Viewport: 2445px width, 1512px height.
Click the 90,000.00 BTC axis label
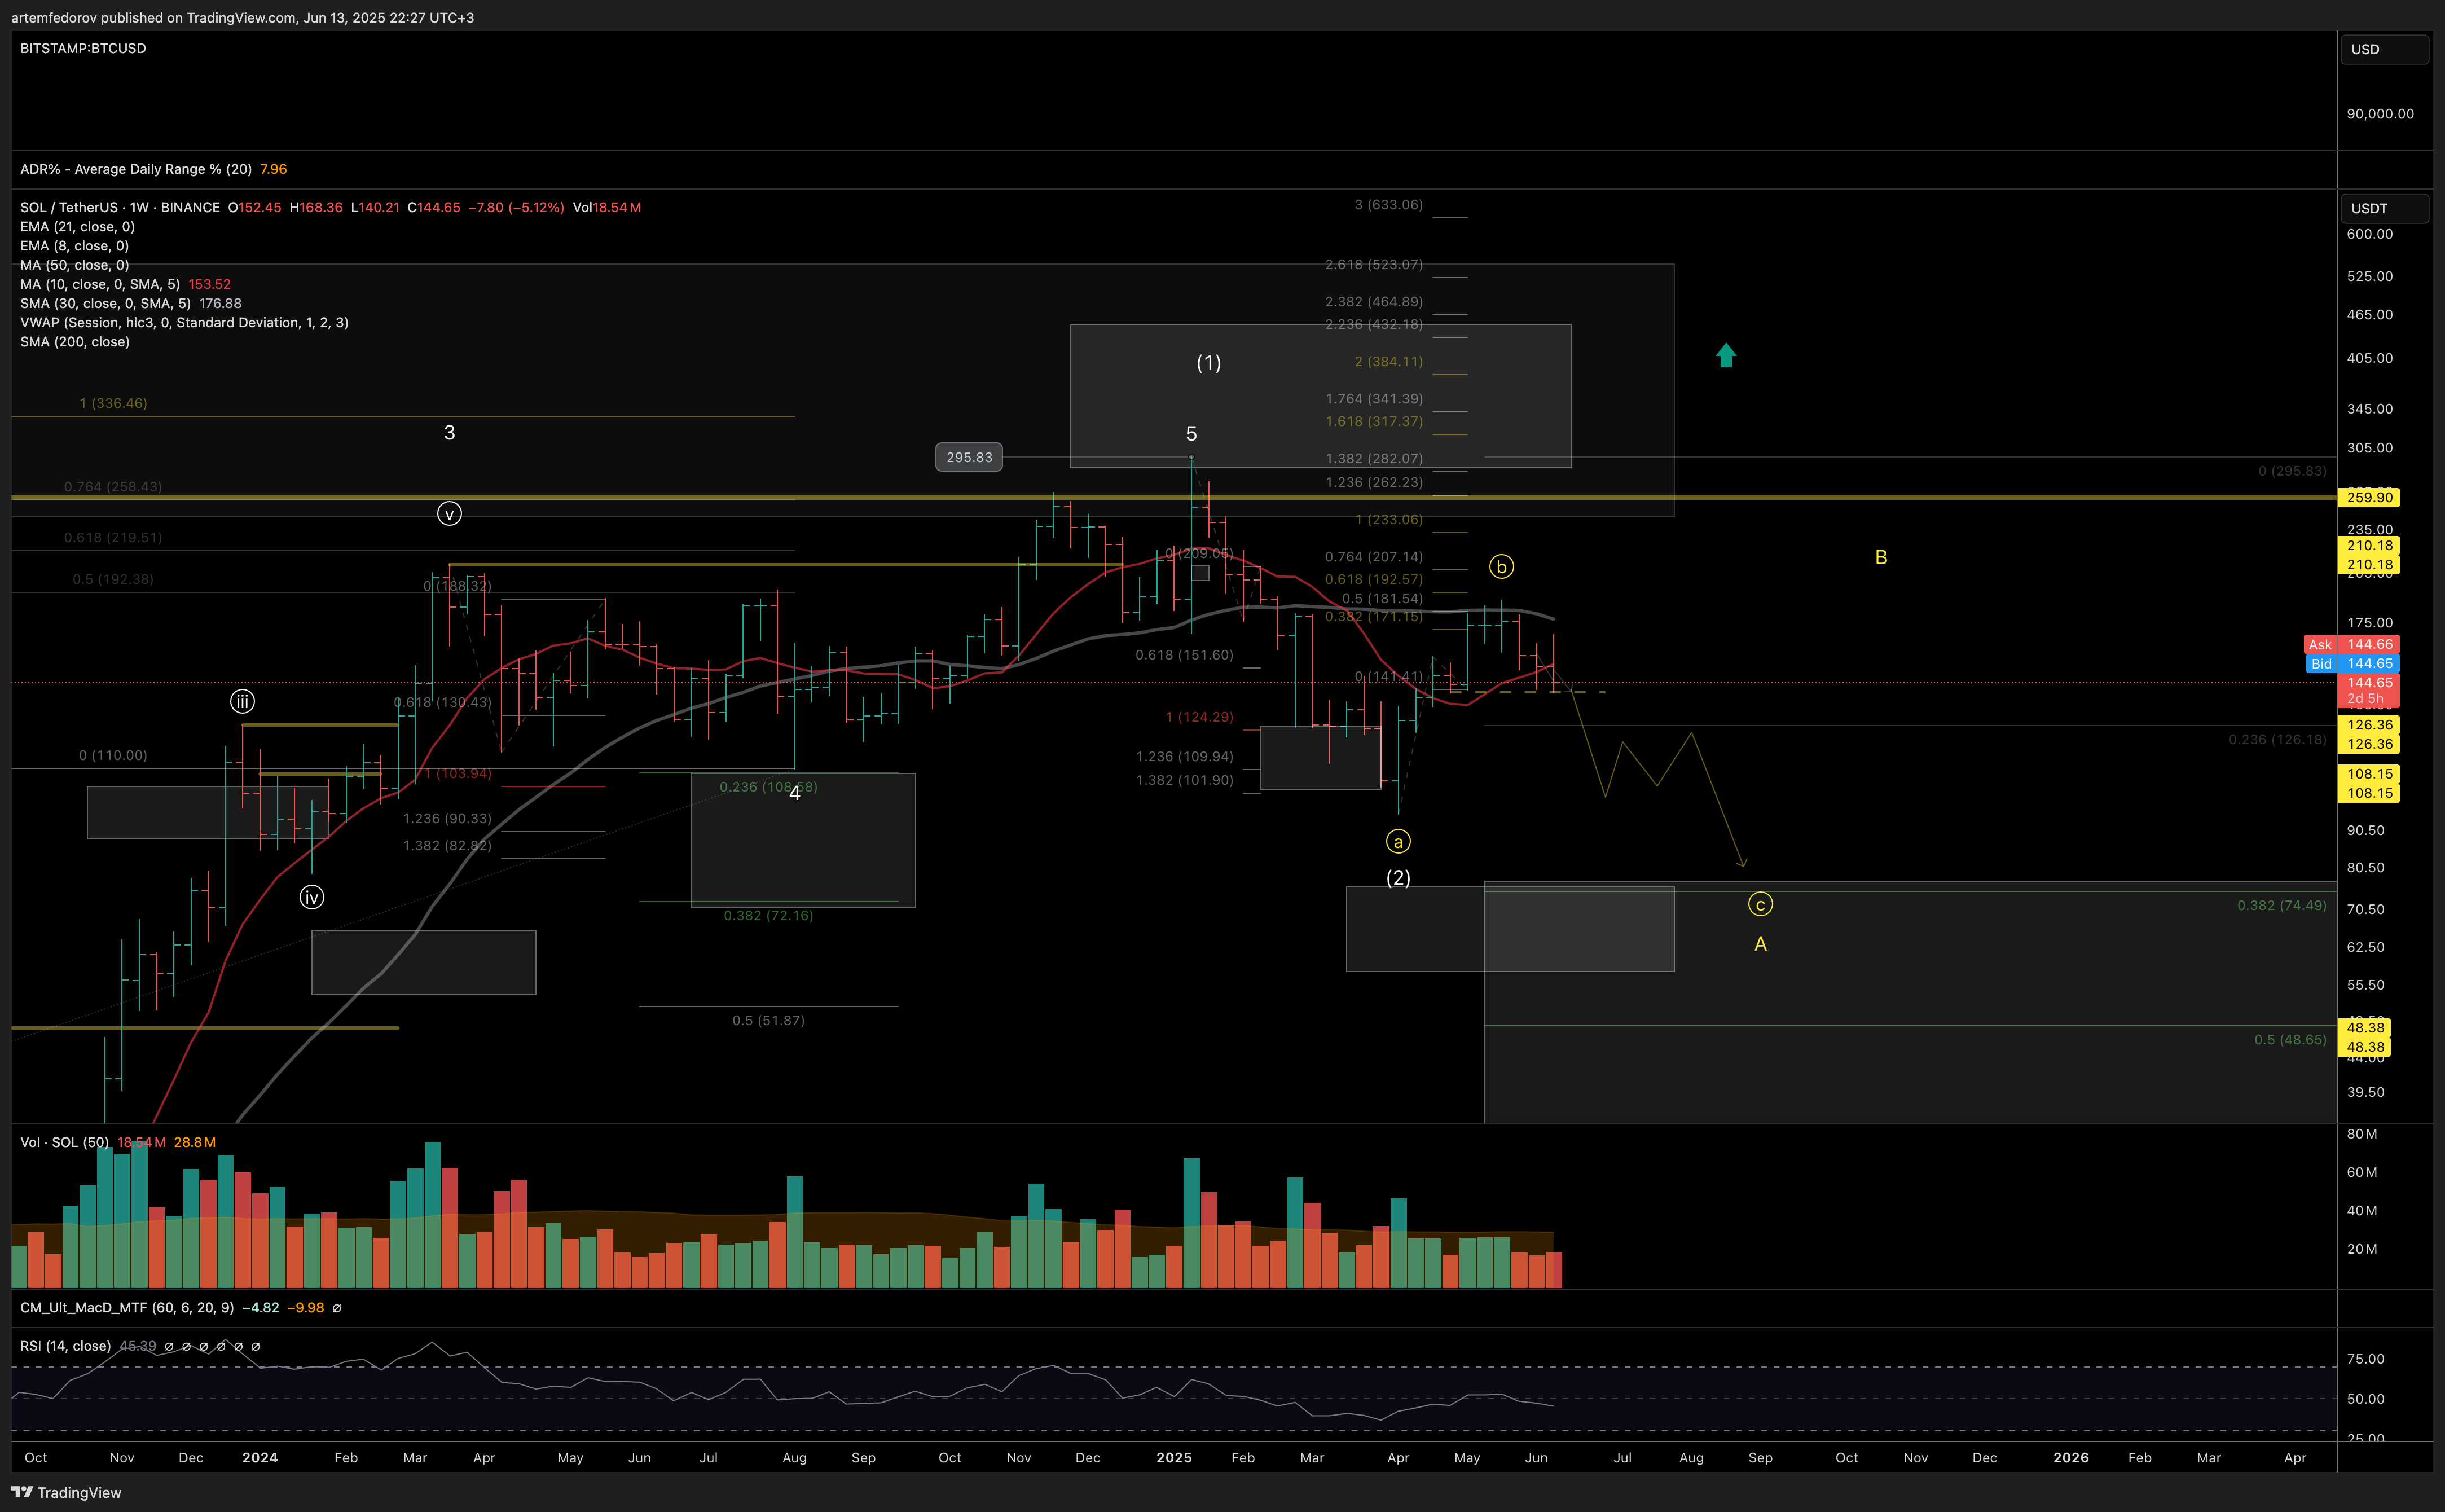[x=2380, y=114]
